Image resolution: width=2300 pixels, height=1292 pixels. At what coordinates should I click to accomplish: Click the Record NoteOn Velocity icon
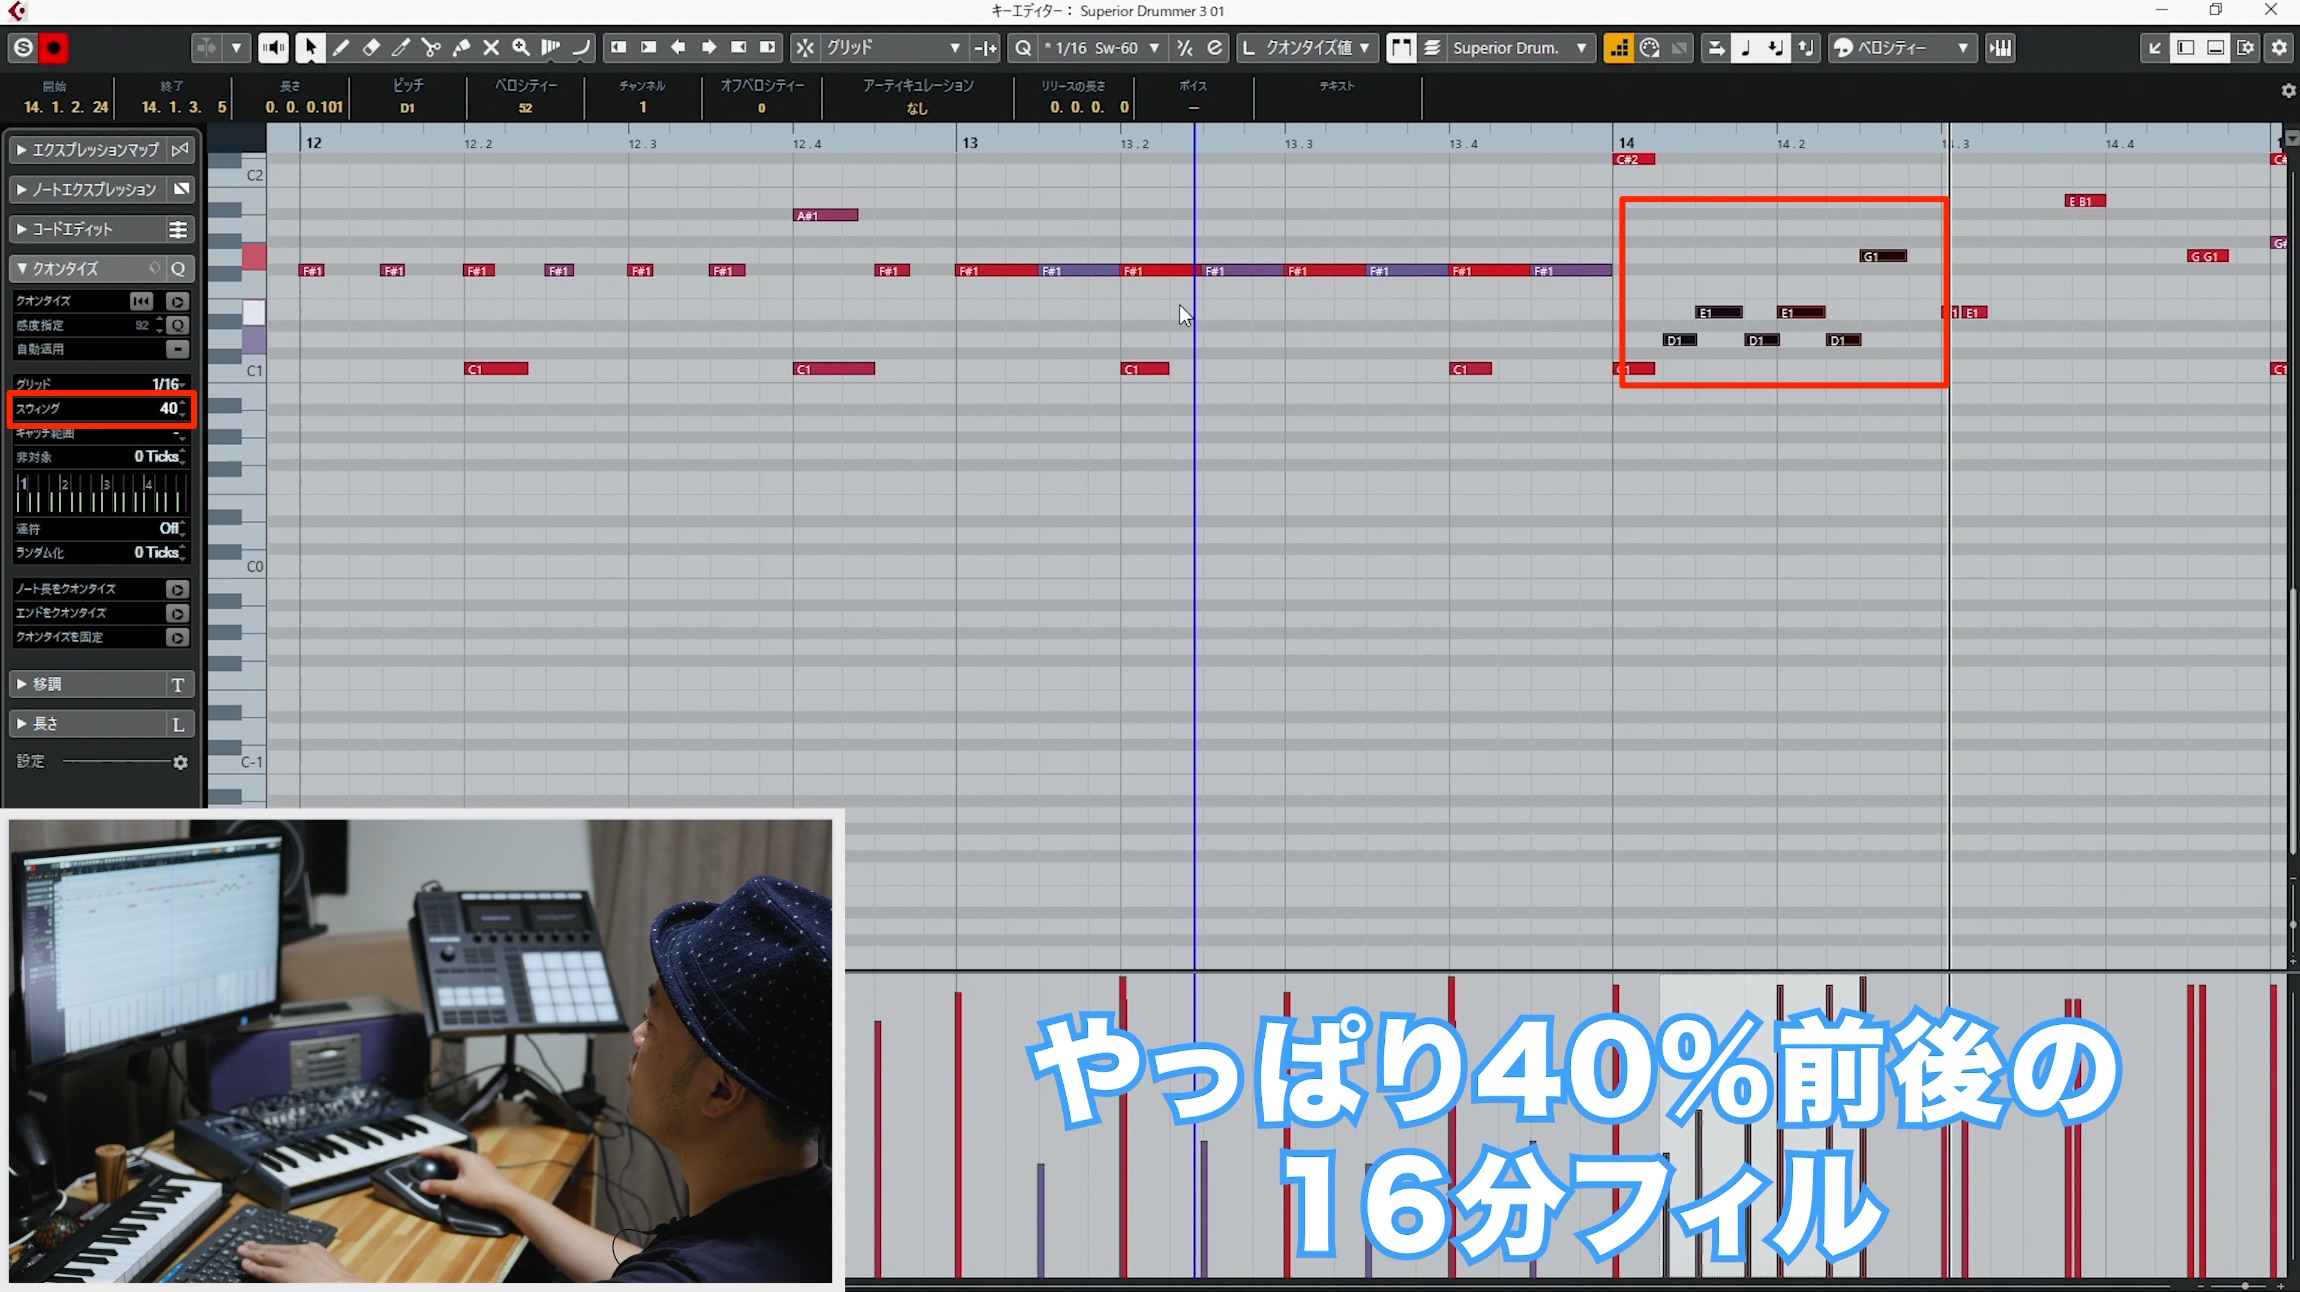tap(1805, 47)
